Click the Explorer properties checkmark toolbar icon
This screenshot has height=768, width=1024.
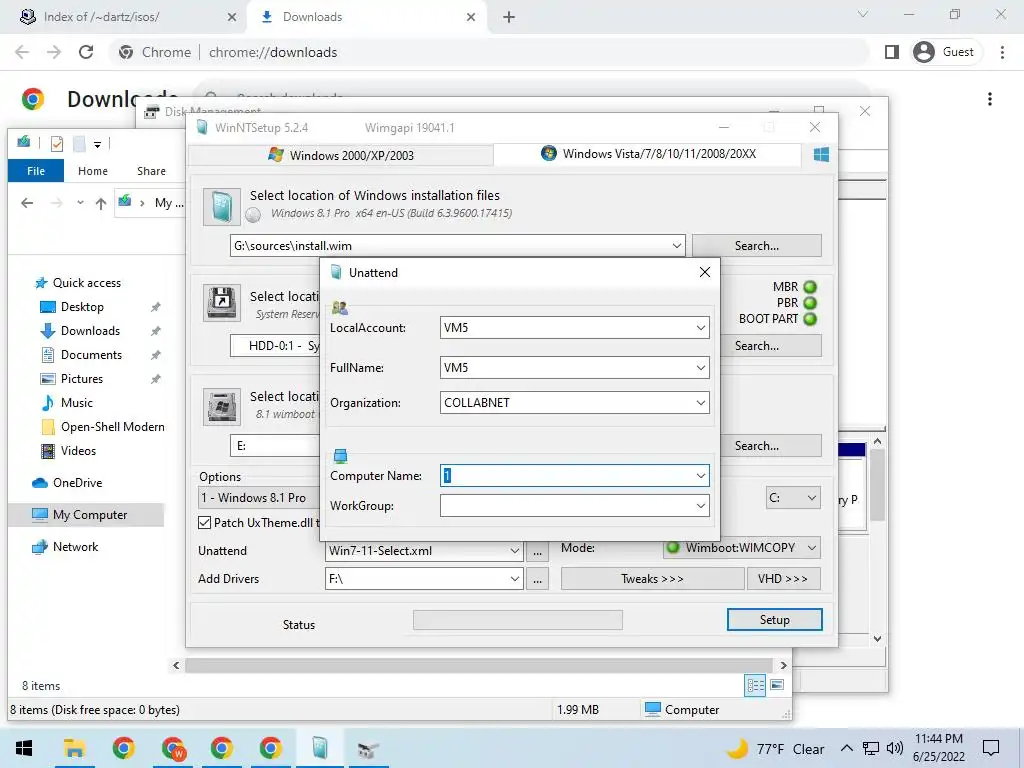tap(57, 143)
